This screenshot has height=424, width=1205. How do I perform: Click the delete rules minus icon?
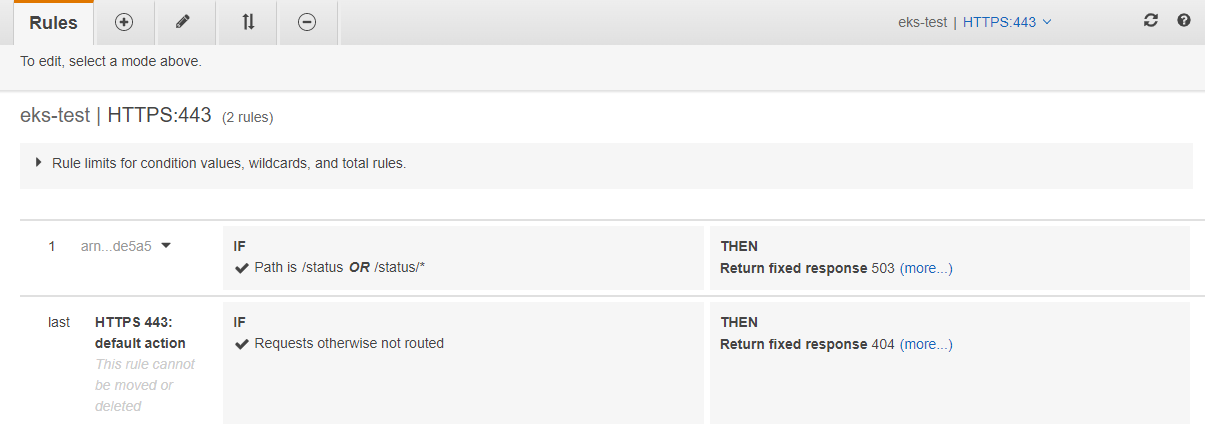point(307,22)
